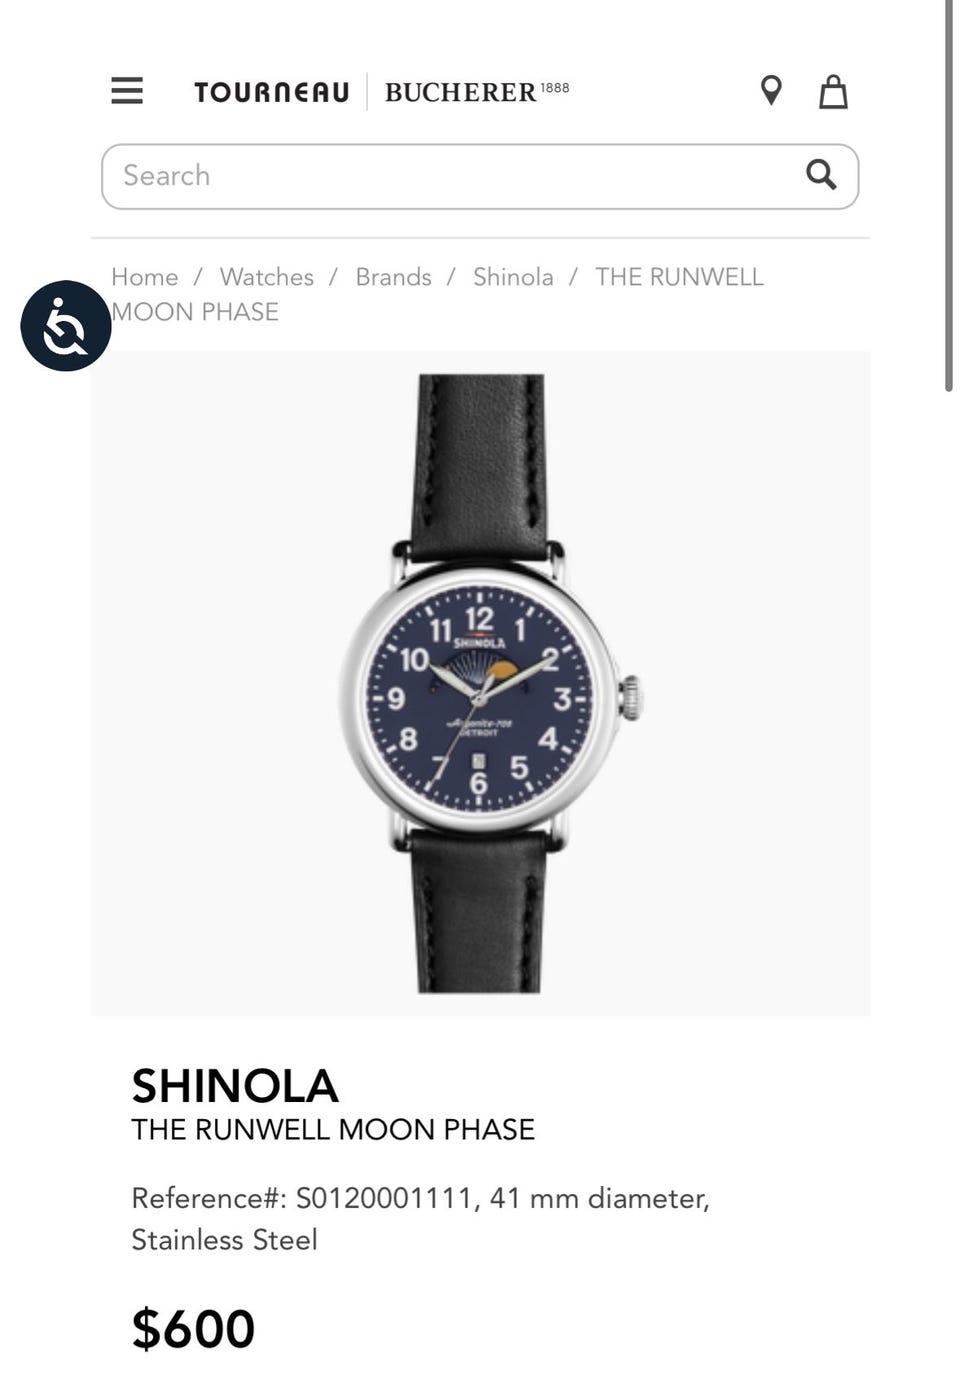Click the Bucherer 1888 logo

[x=476, y=92]
